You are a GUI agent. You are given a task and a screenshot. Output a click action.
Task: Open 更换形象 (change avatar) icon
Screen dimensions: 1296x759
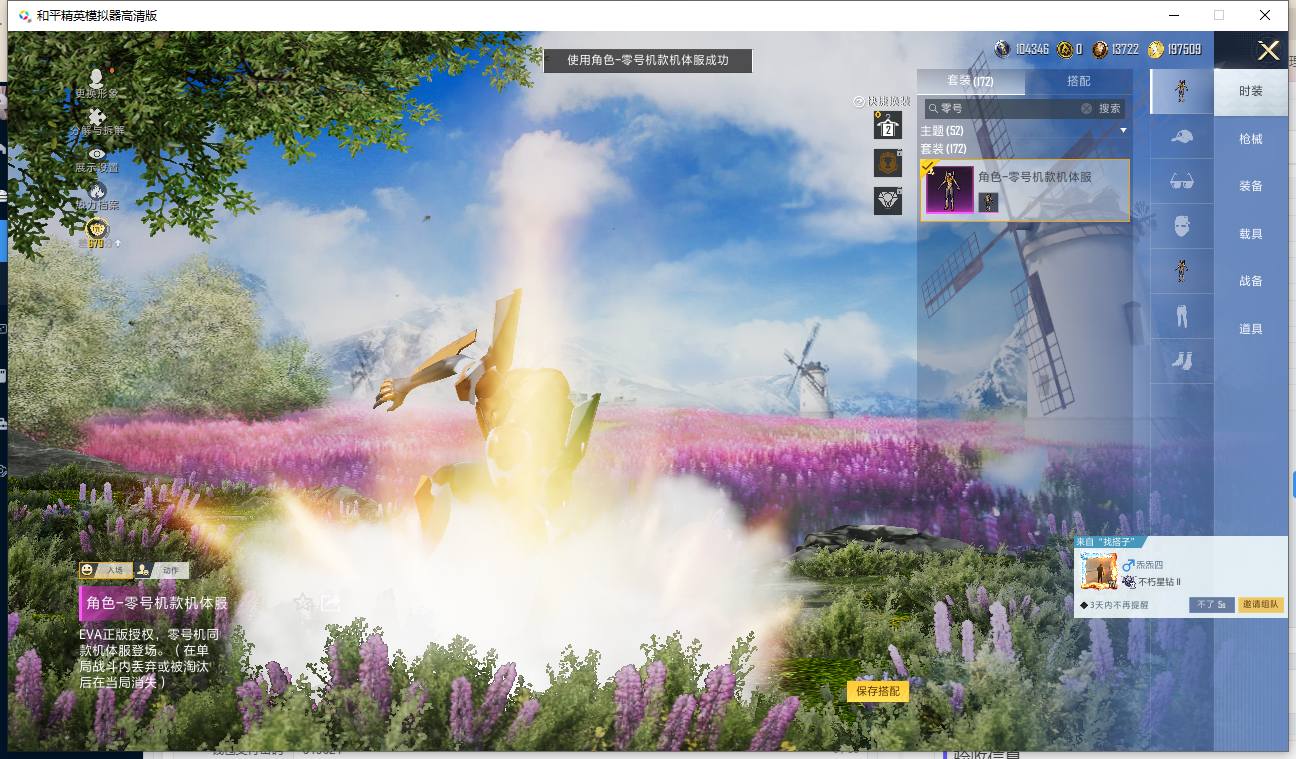pyautogui.click(x=96, y=78)
